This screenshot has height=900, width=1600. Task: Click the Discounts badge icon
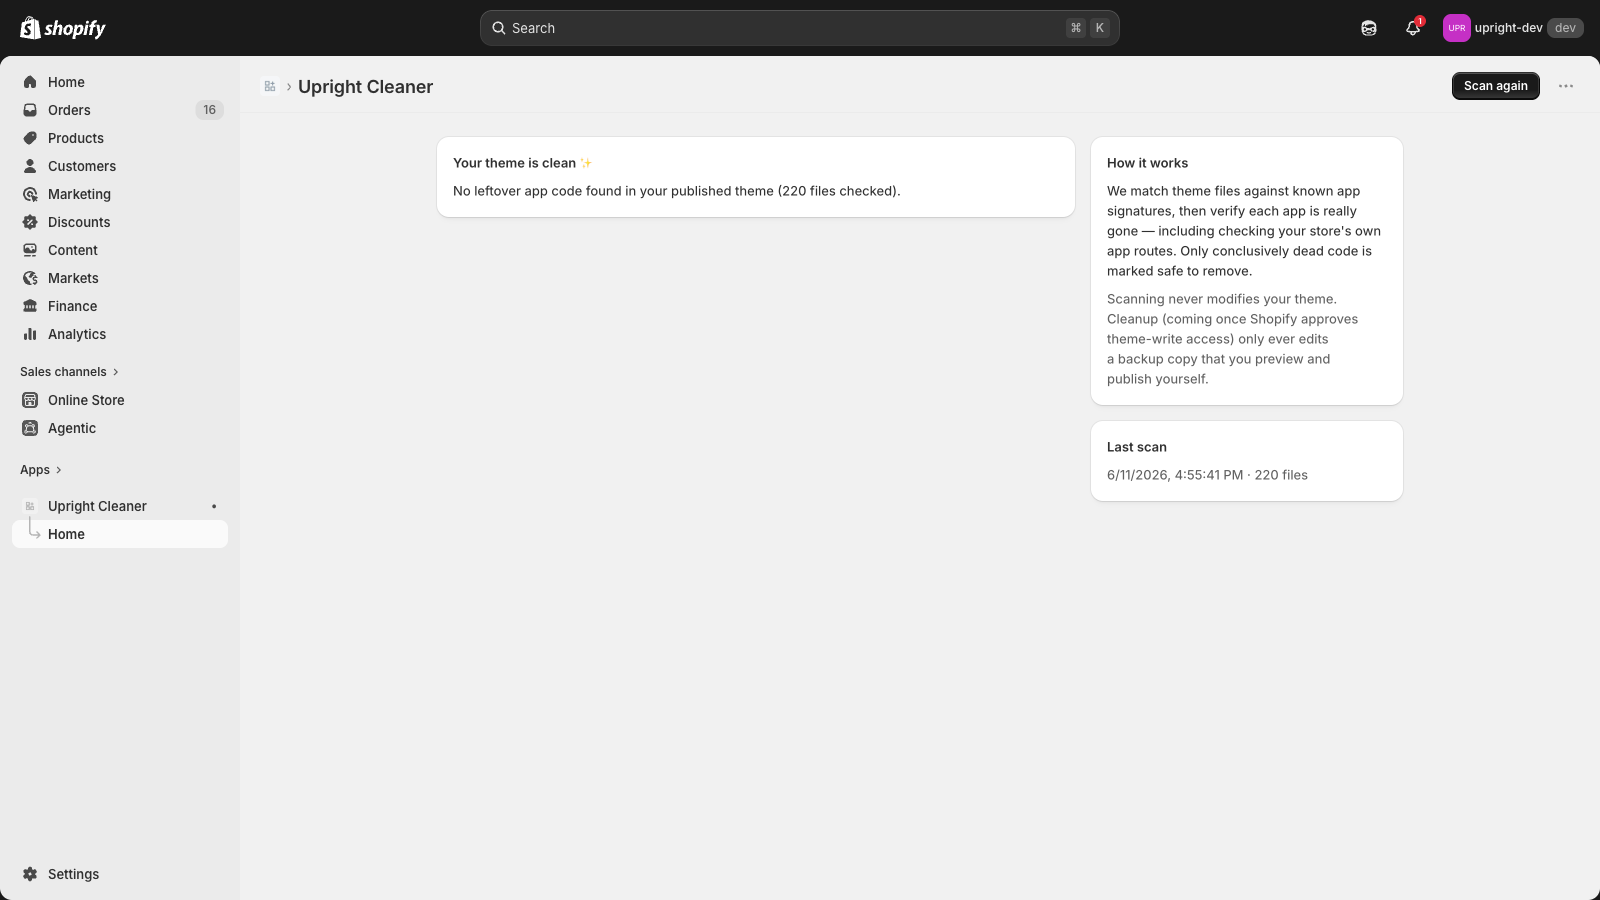click(x=30, y=222)
